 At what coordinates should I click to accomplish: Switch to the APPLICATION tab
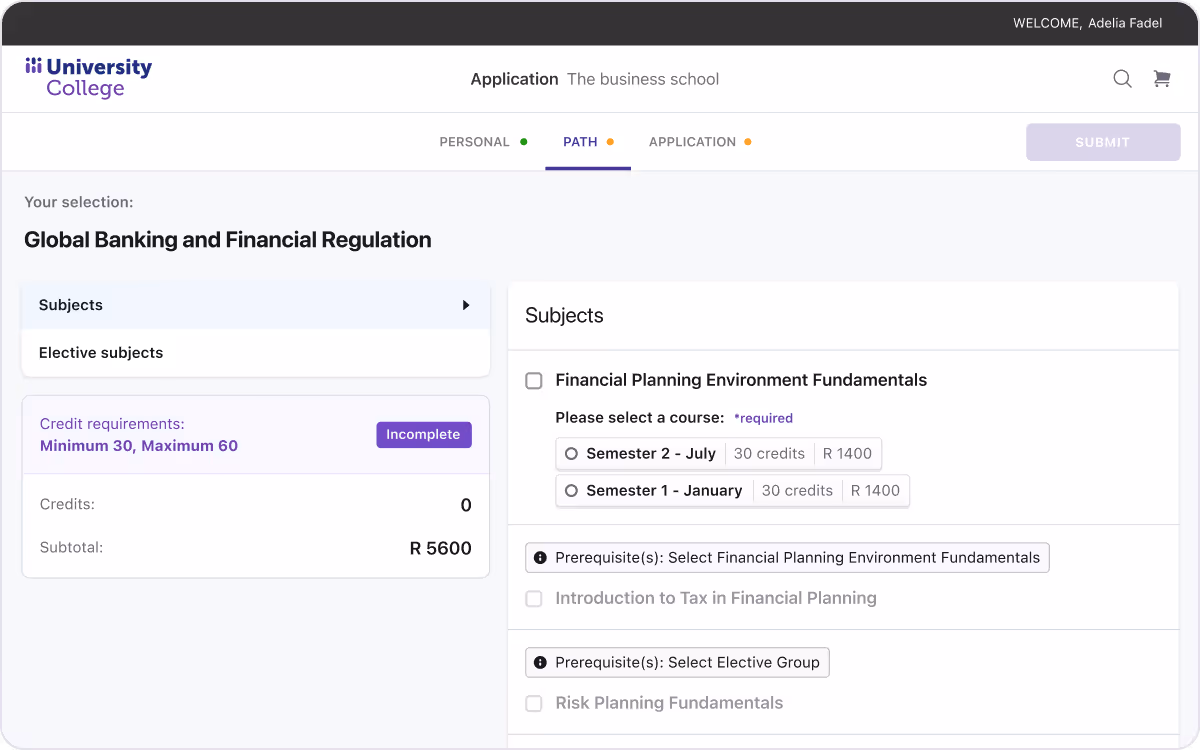click(691, 141)
